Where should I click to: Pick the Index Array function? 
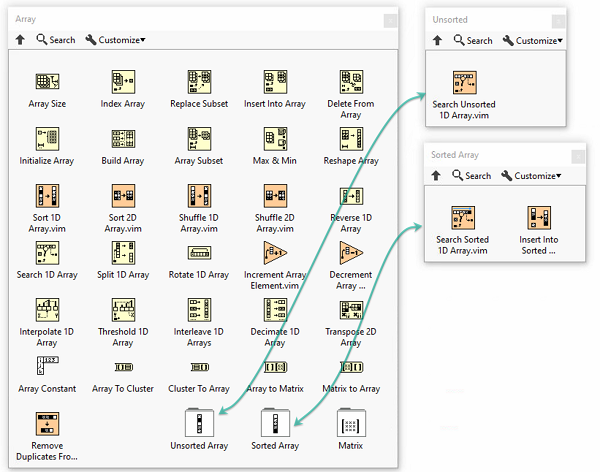123,82
